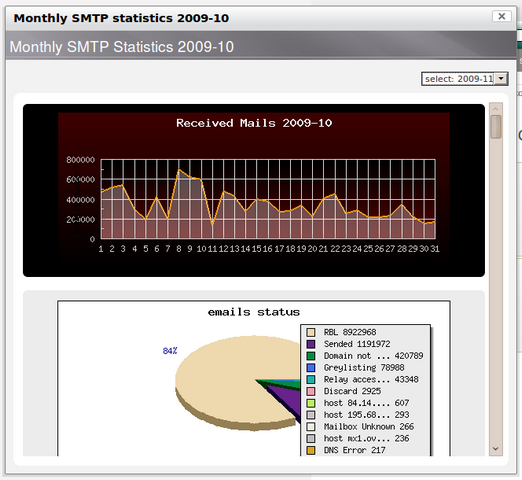
Task: Click the vertical scrollbar thumb
Action: (496, 127)
